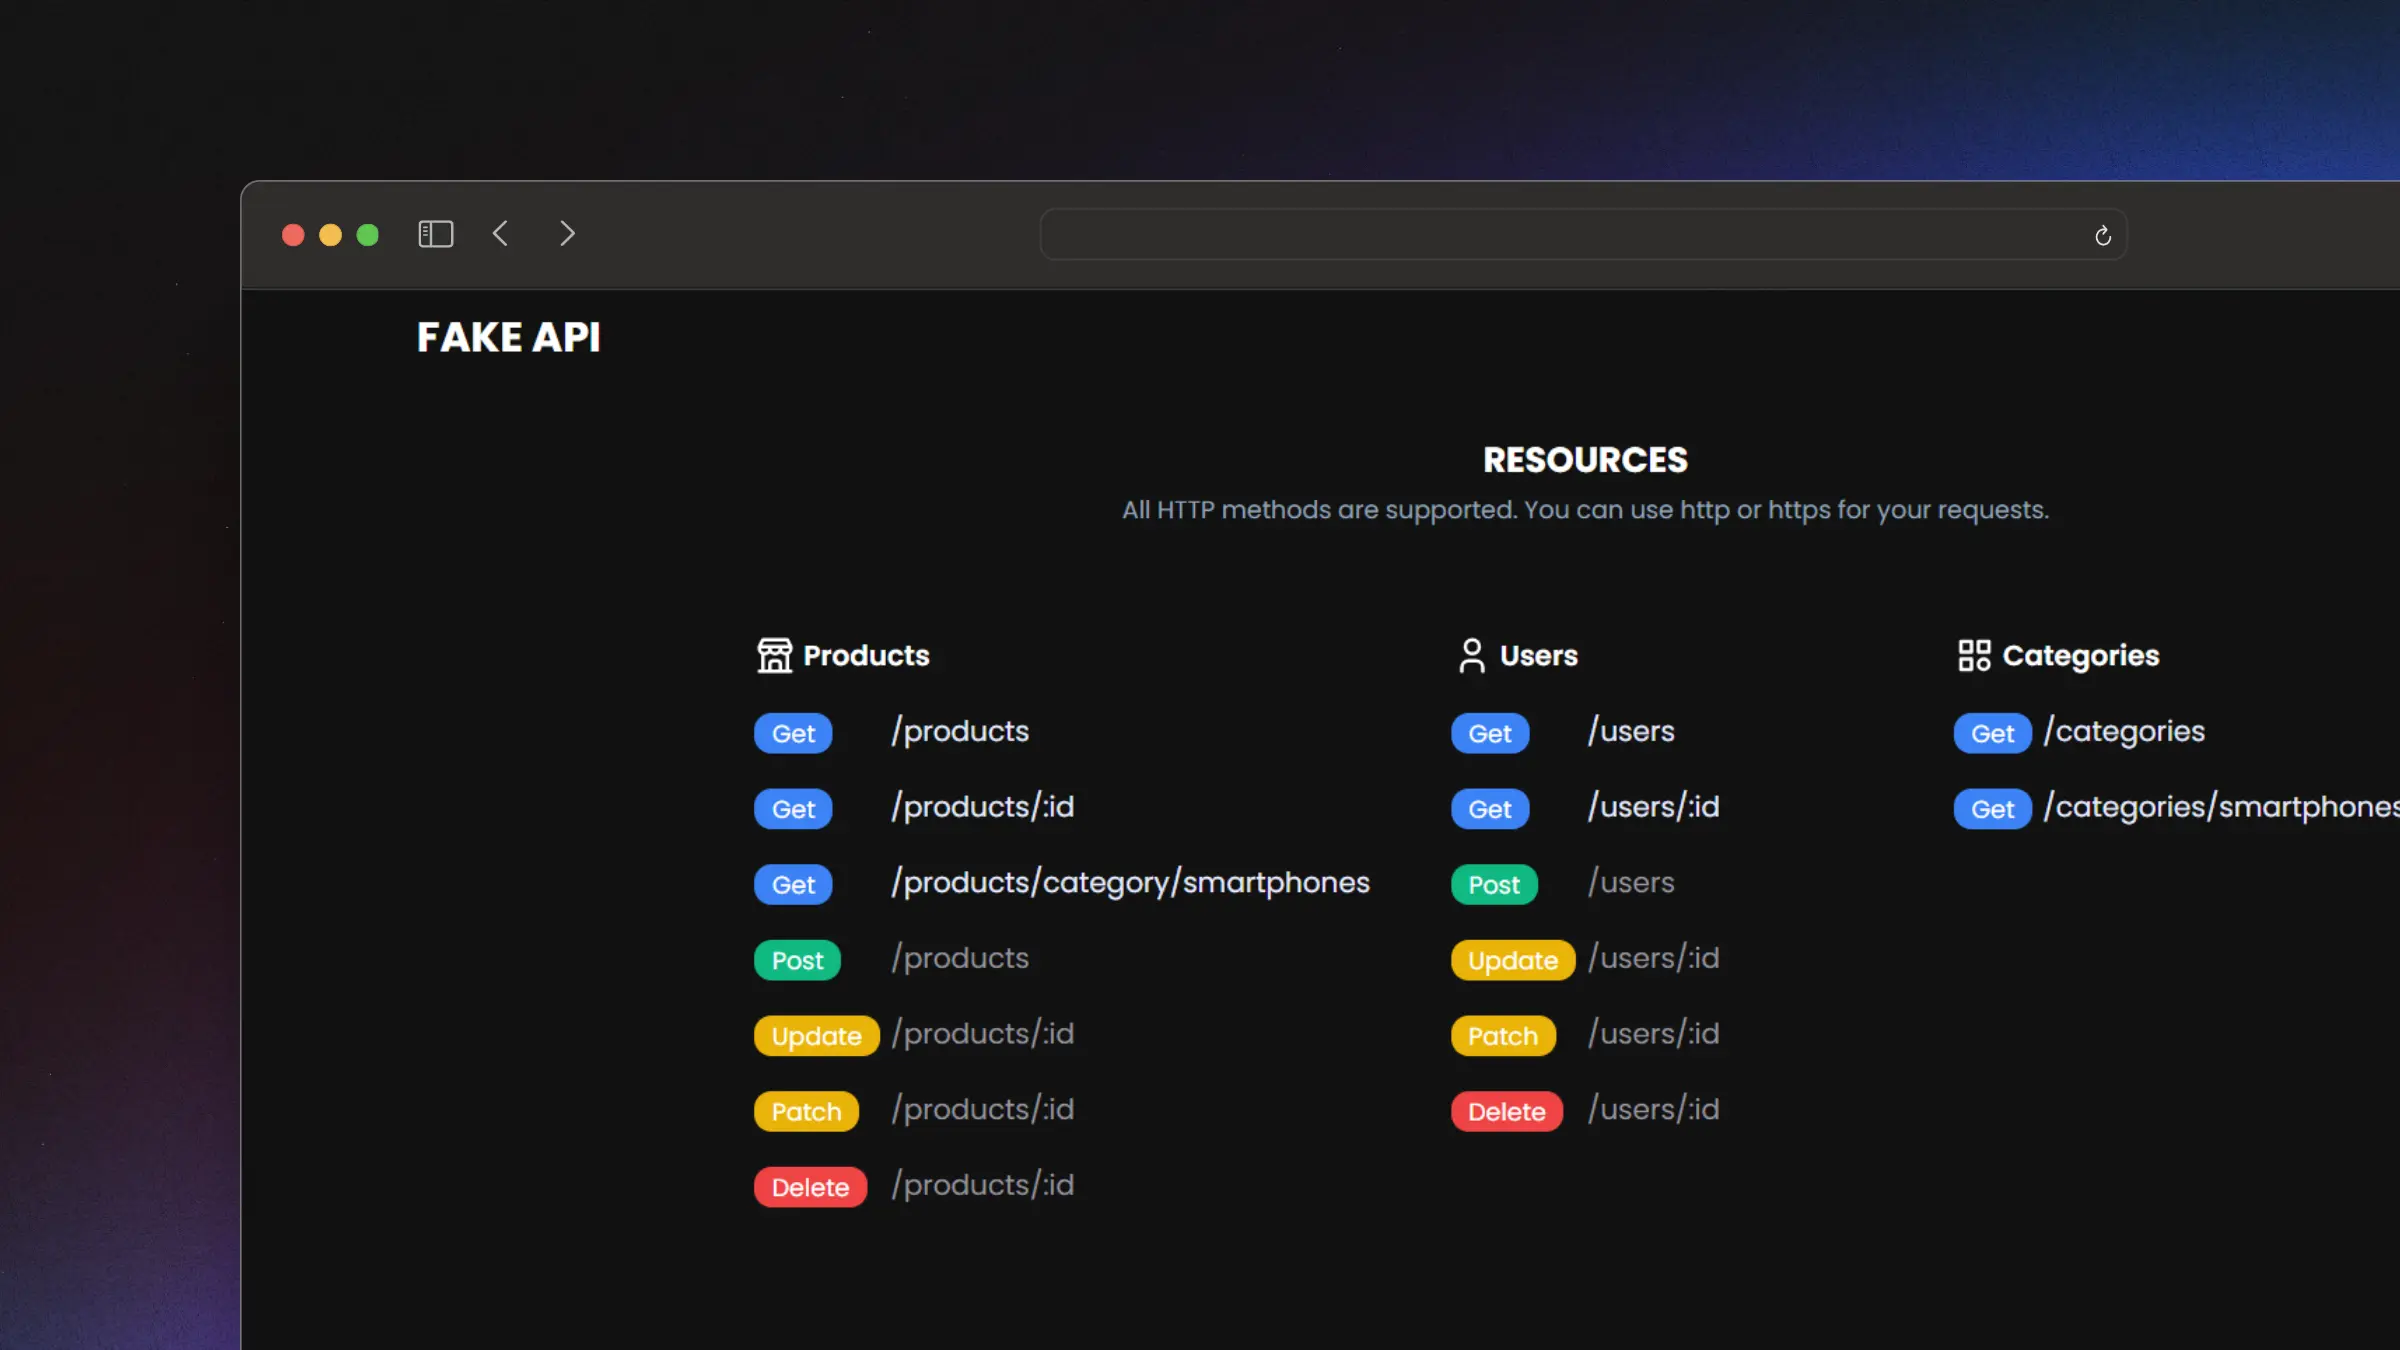Maximize the browser window with green button
2400x1350 pixels.
[368, 235]
